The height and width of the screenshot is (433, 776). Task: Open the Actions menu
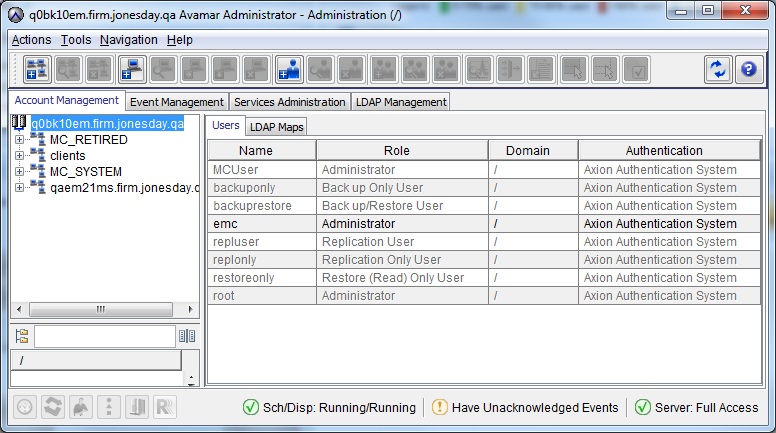[32, 40]
